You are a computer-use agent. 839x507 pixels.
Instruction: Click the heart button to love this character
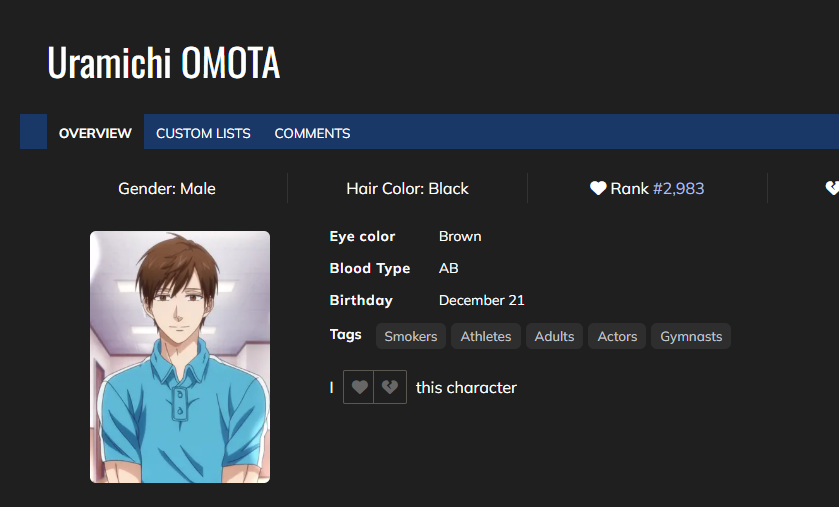pos(359,388)
